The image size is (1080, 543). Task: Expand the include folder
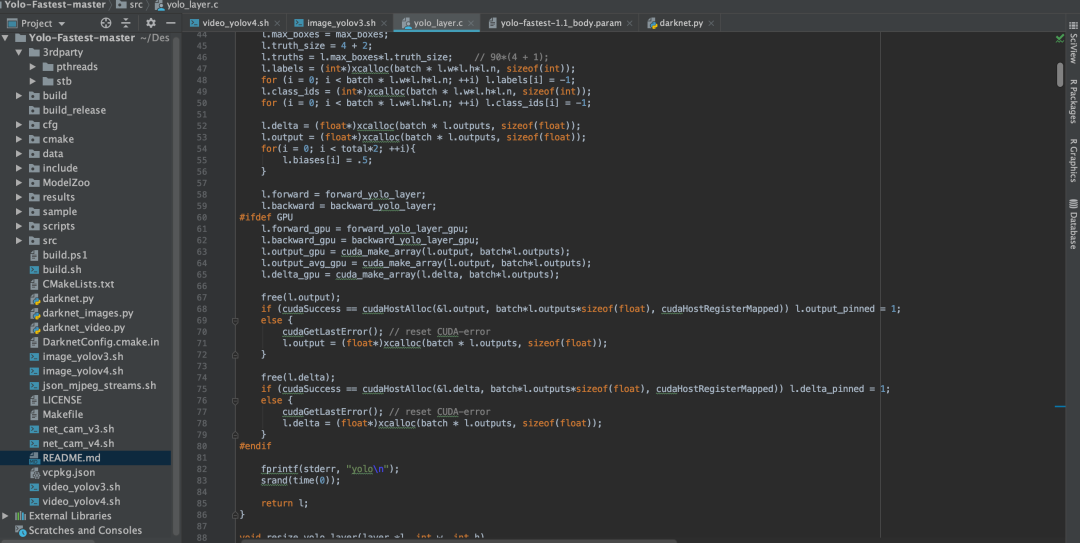coord(19,168)
